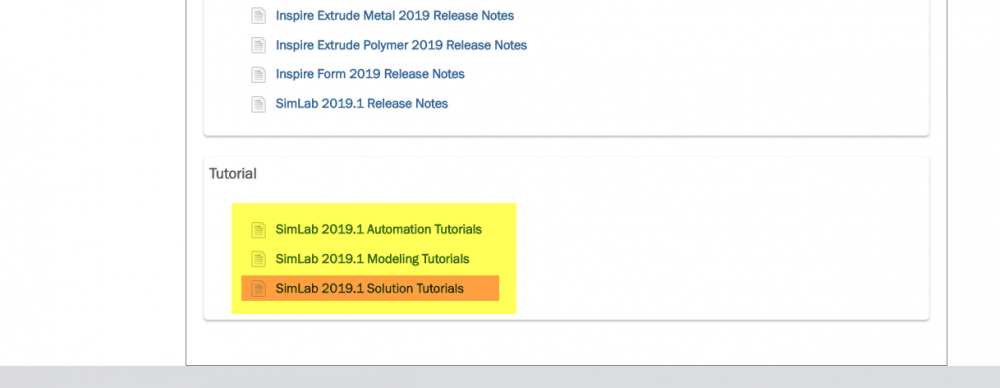Click the document icon beside SimLab Modeling Tutorials
Viewport: 1000px width, 388px height.
point(258,259)
